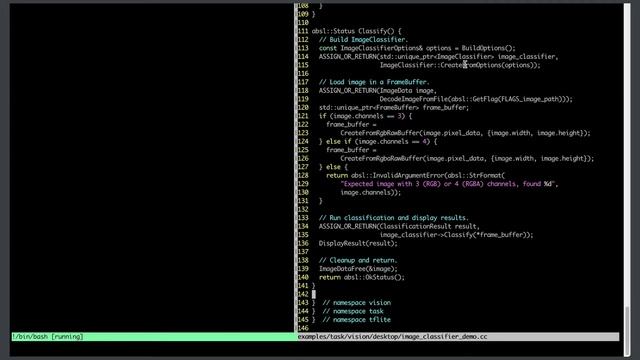Click 'std::unique_ptr<FrameBuffer> frame_buffer;' line 120

[394, 108]
